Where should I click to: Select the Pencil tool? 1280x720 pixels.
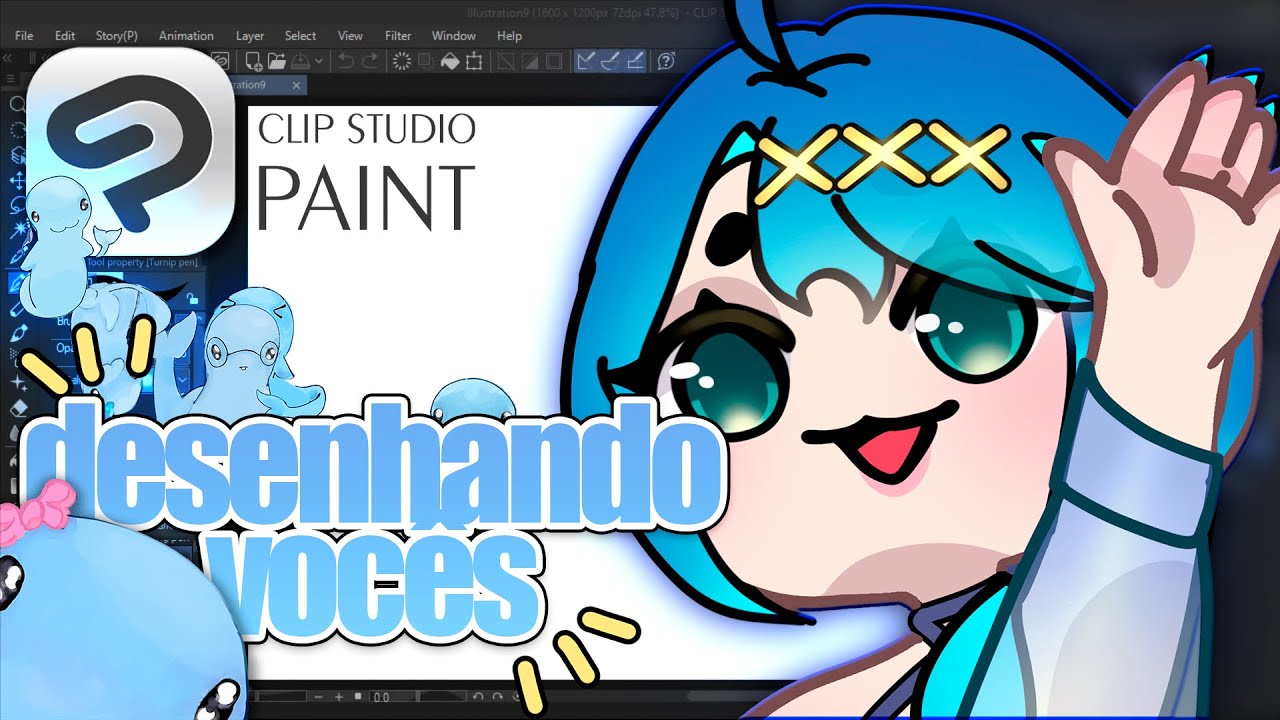[17, 309]
